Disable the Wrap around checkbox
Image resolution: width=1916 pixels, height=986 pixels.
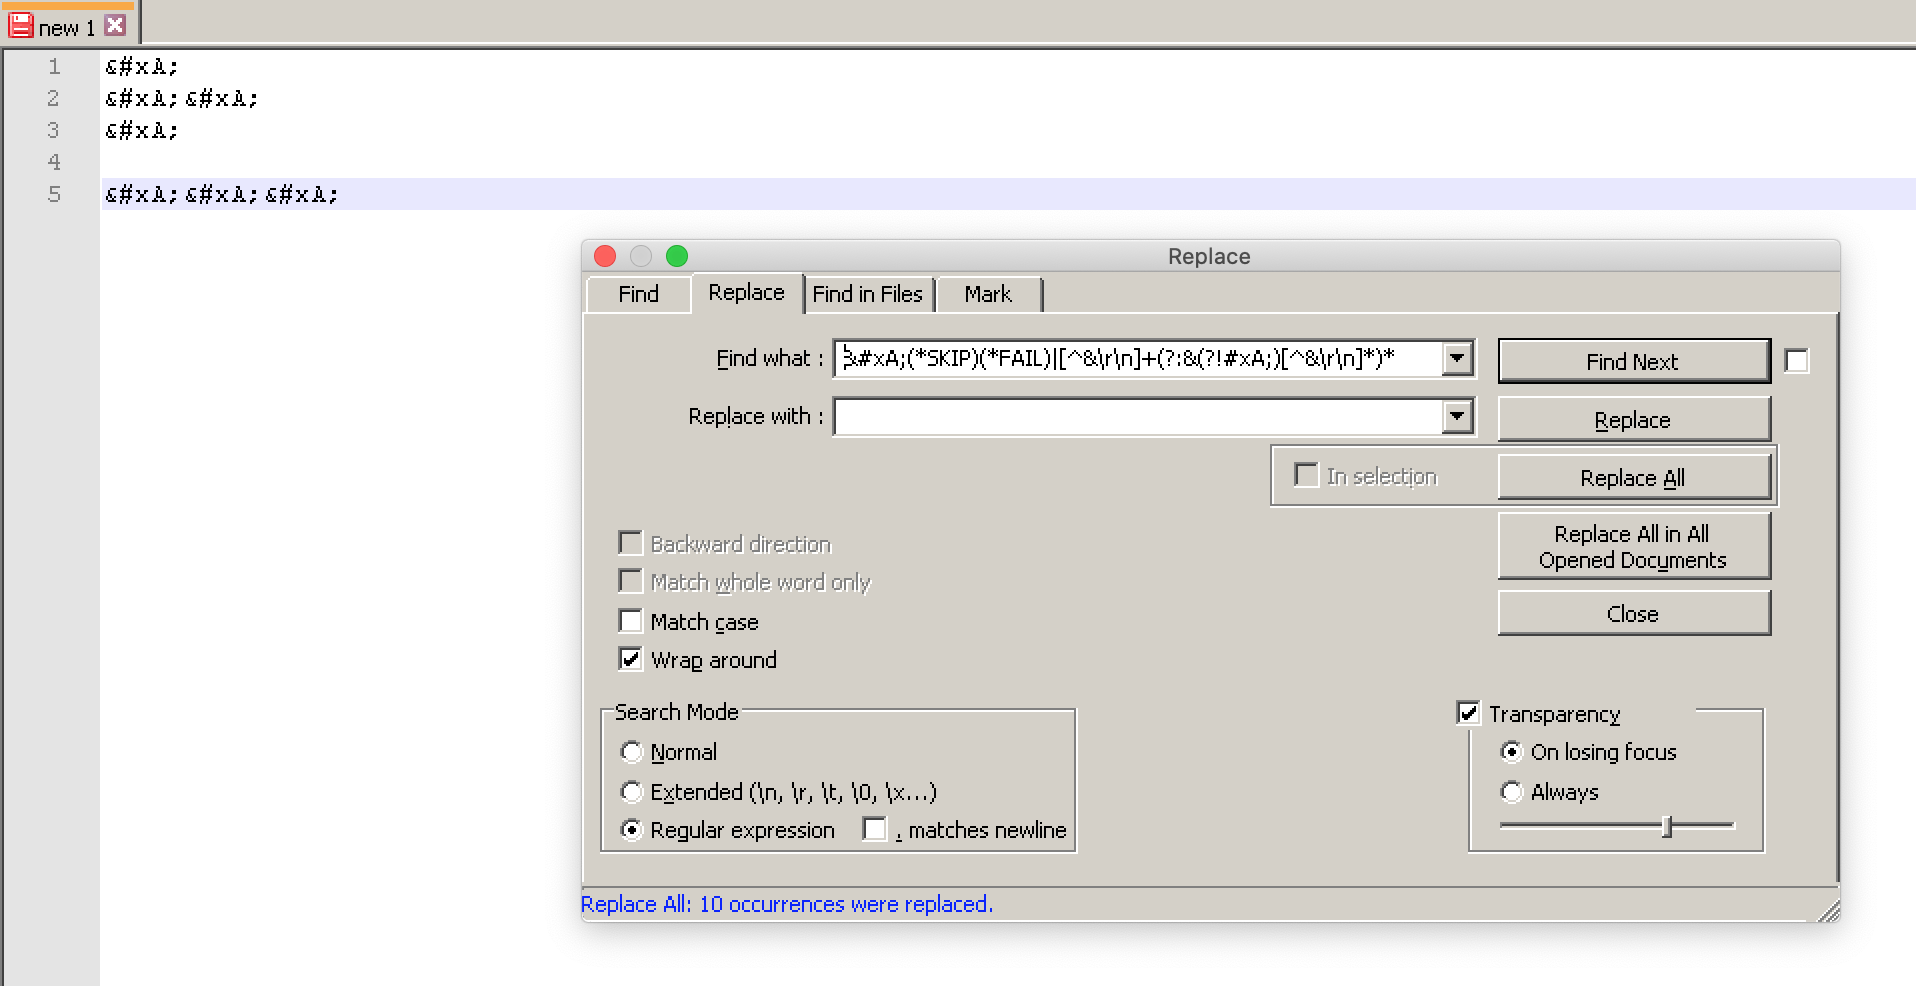pos(631,660)
